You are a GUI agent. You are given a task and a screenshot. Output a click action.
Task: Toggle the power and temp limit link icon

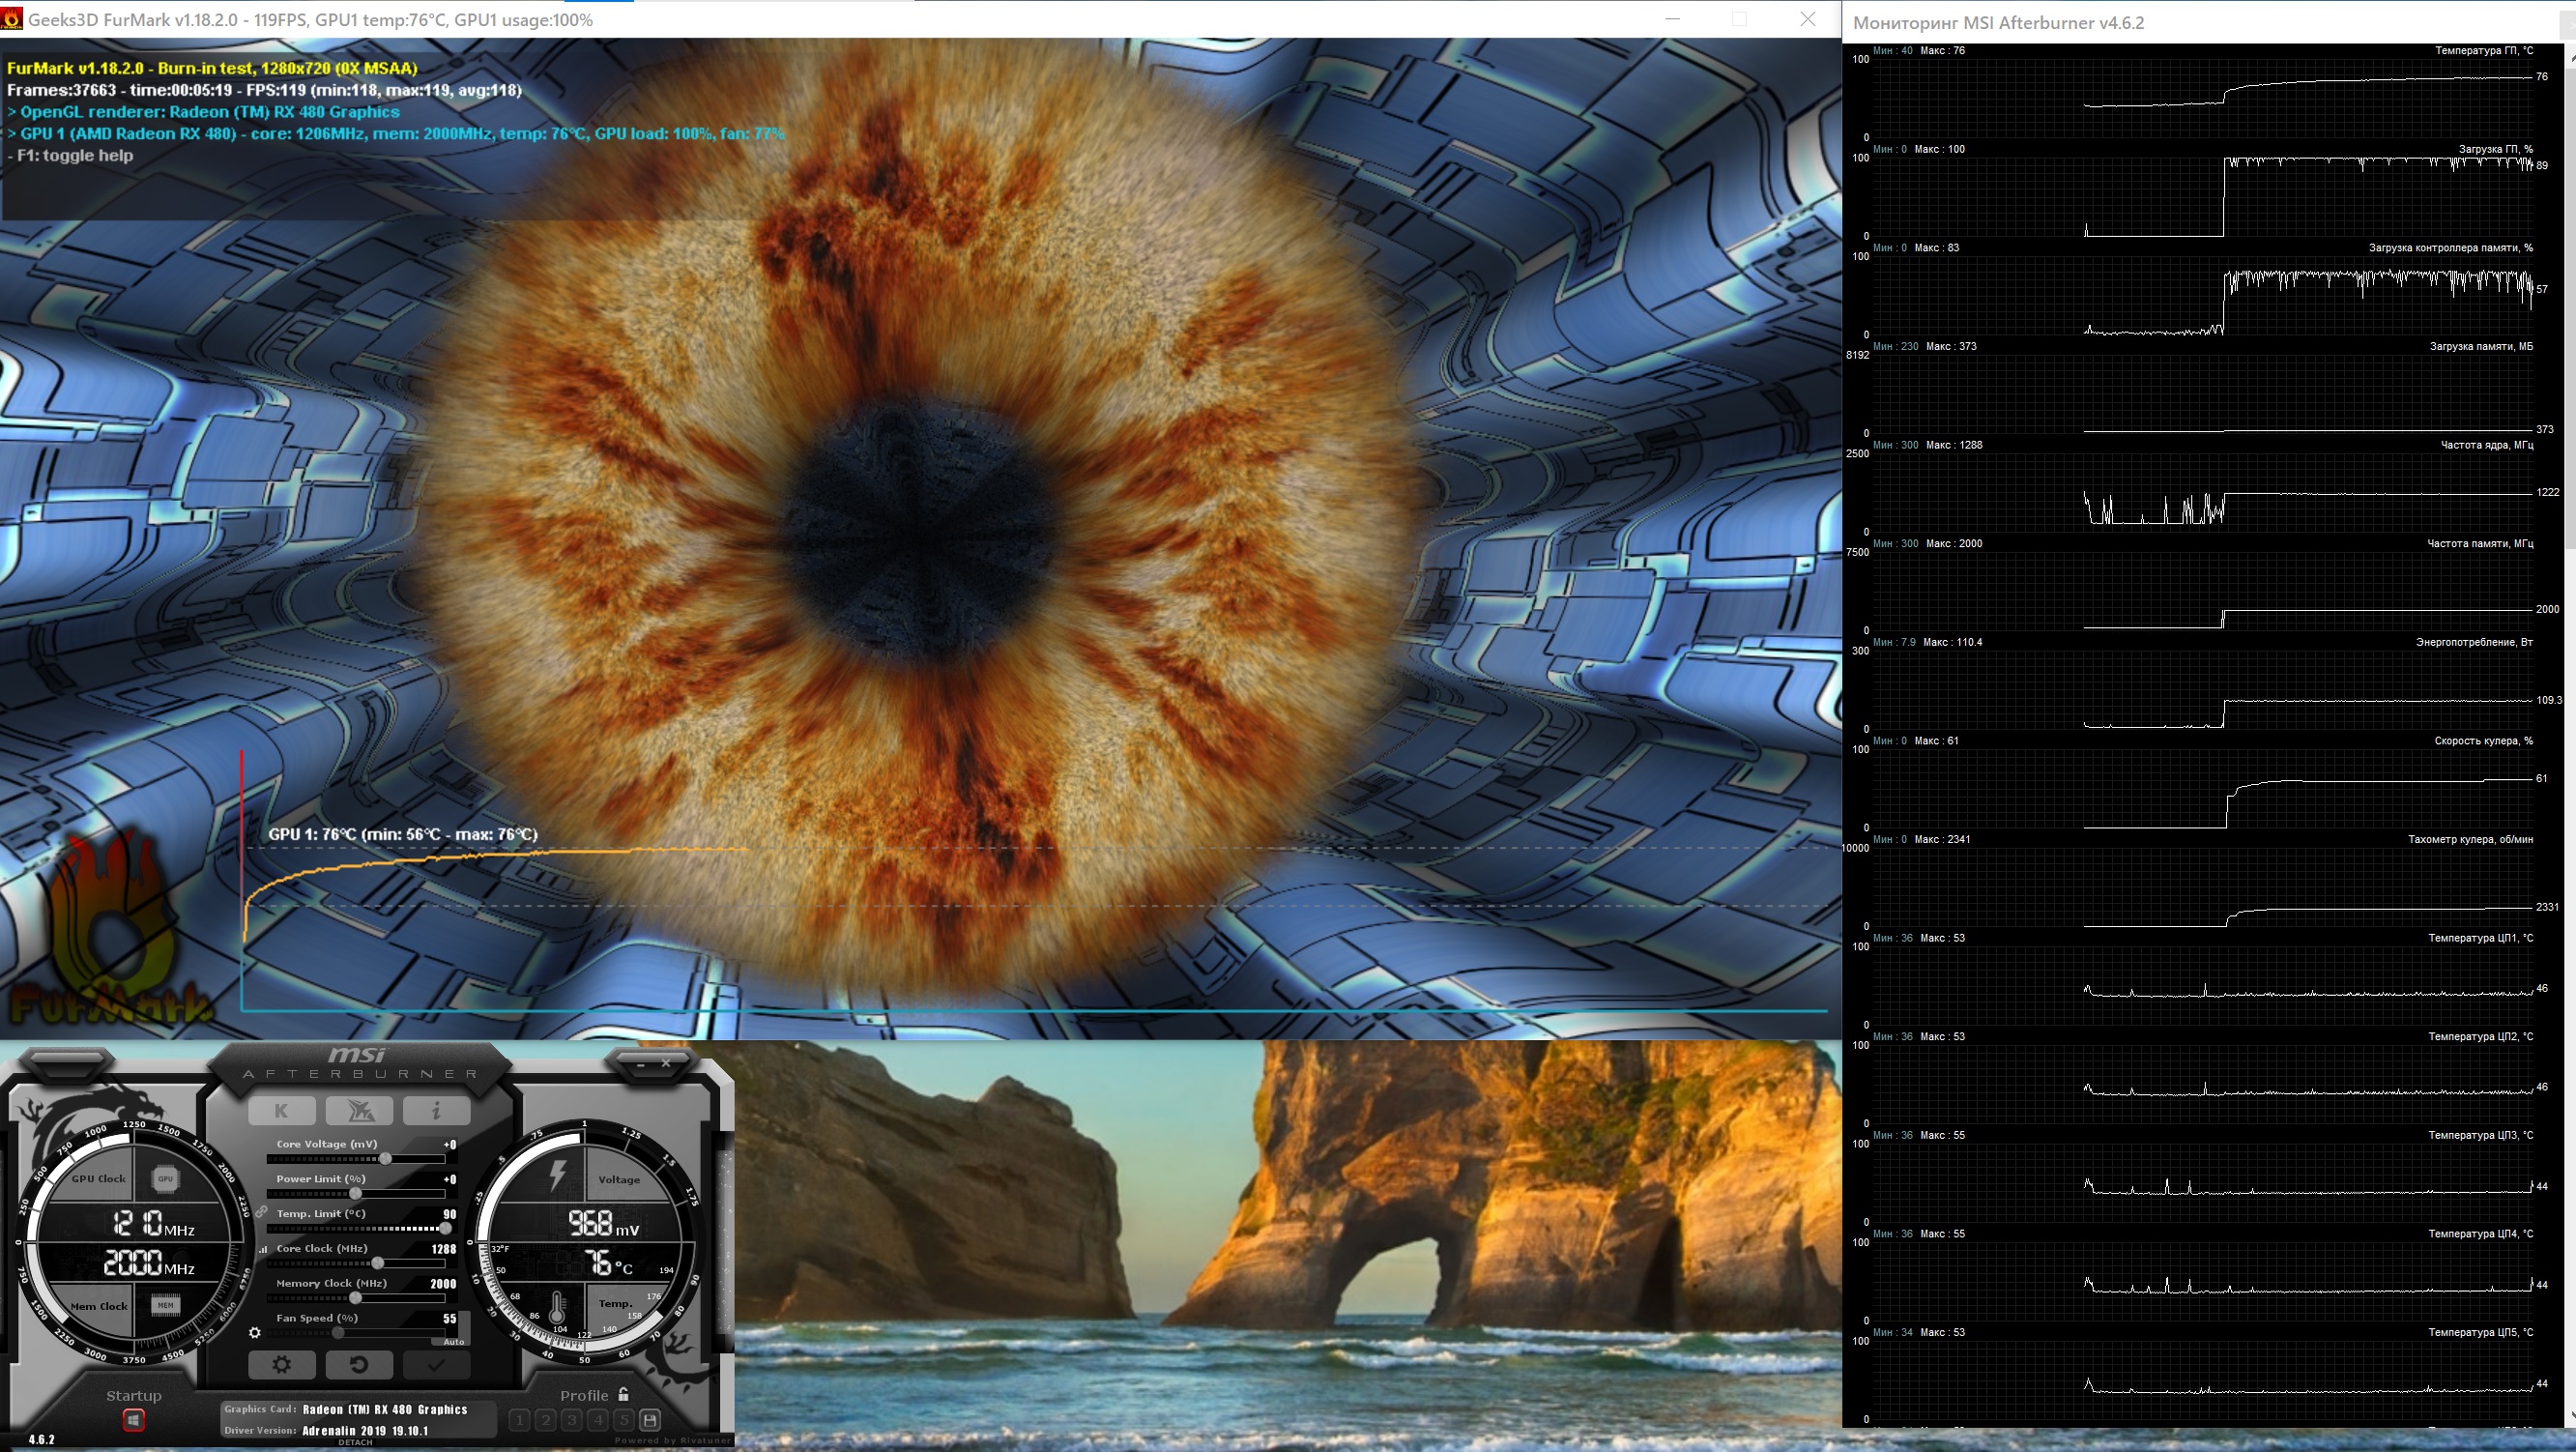point(261,1212)
